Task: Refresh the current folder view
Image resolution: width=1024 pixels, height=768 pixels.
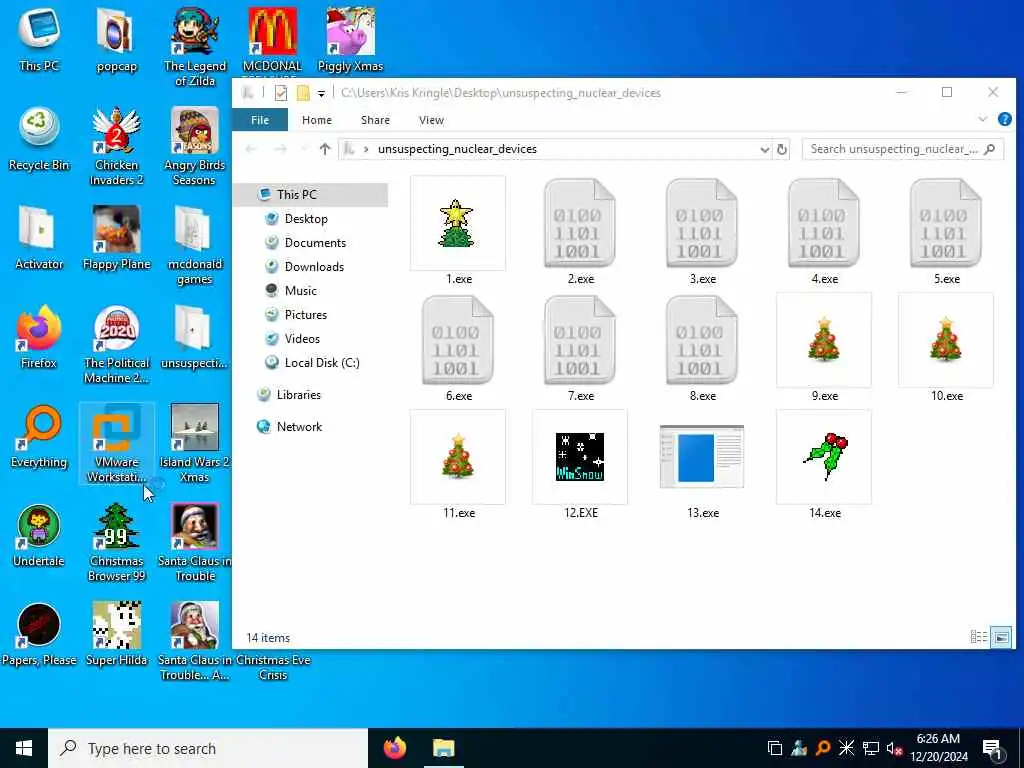Action: point(781,150)
